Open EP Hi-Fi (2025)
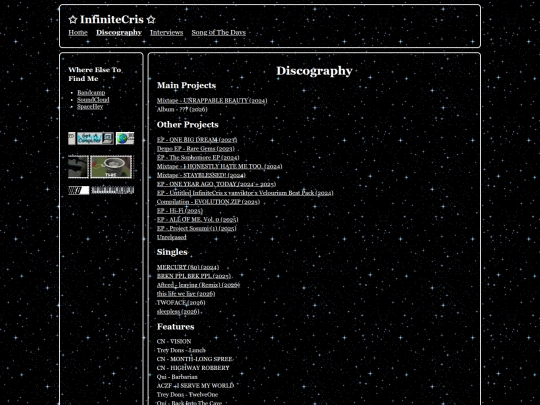 point(180,210)
